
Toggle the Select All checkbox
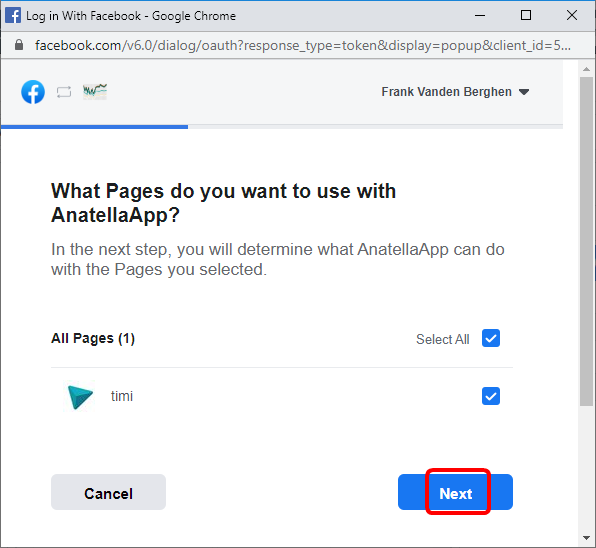click(x=491, y=338)
